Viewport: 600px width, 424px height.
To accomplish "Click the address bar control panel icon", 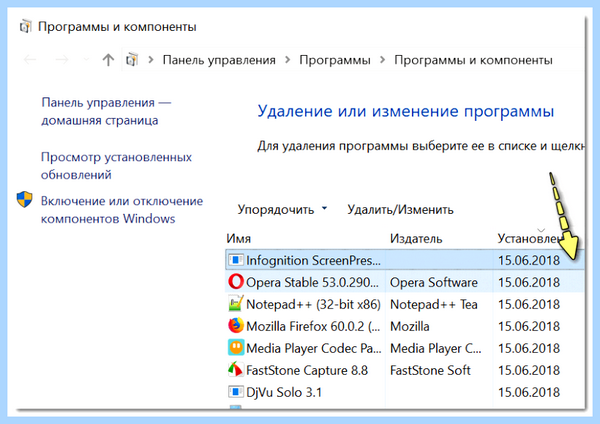I will click(132, 60).
